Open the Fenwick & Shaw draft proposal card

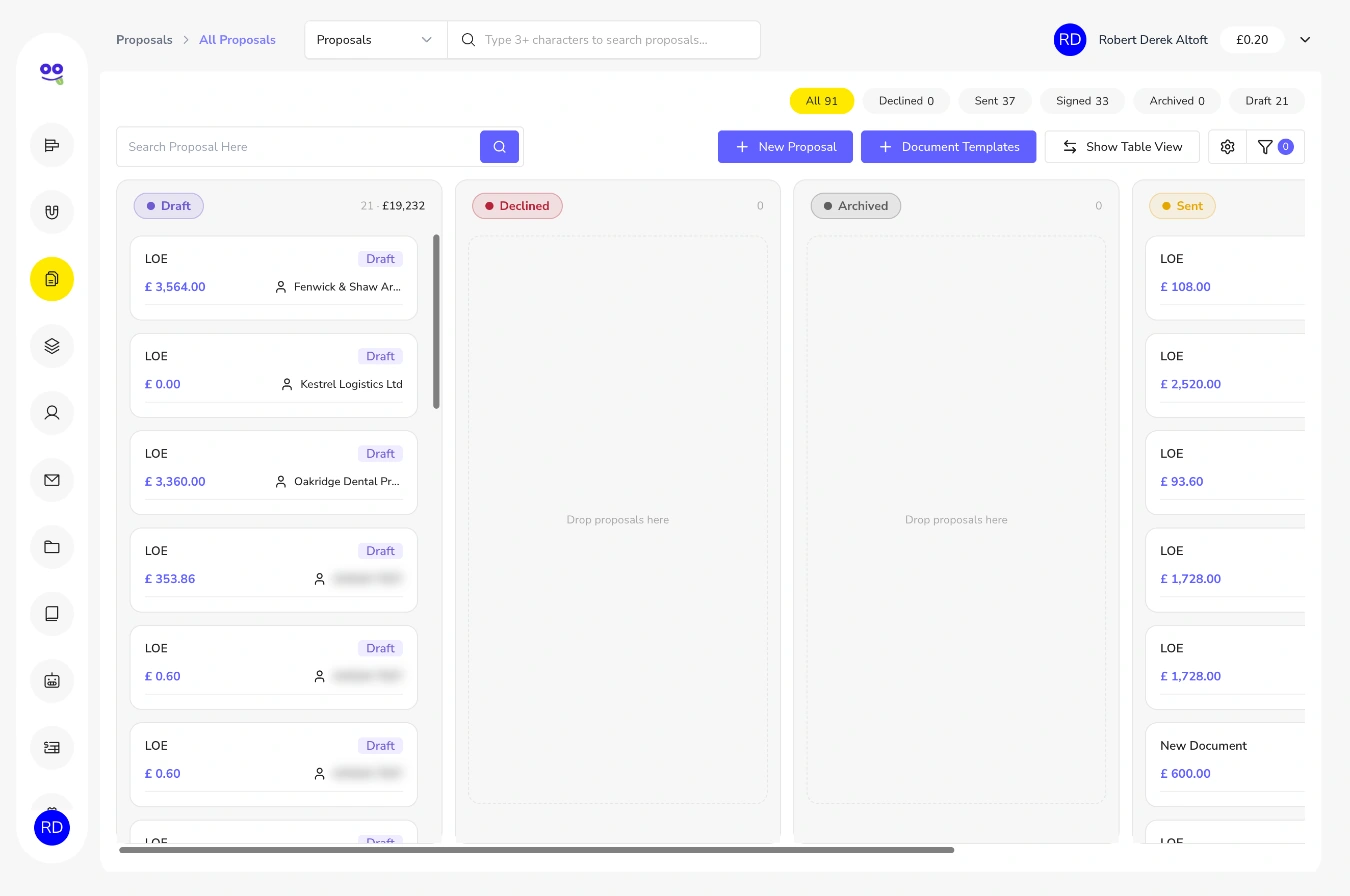tap(274, 278)
